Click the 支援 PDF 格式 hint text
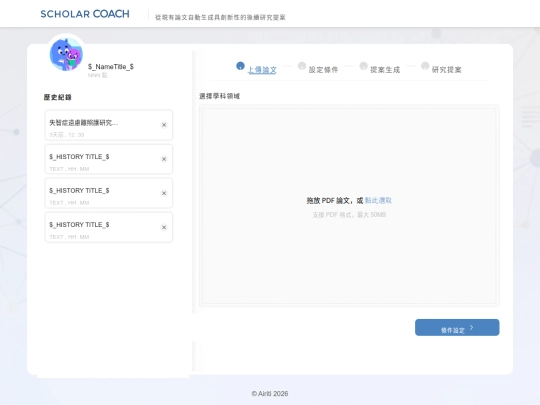 point(349,215)
